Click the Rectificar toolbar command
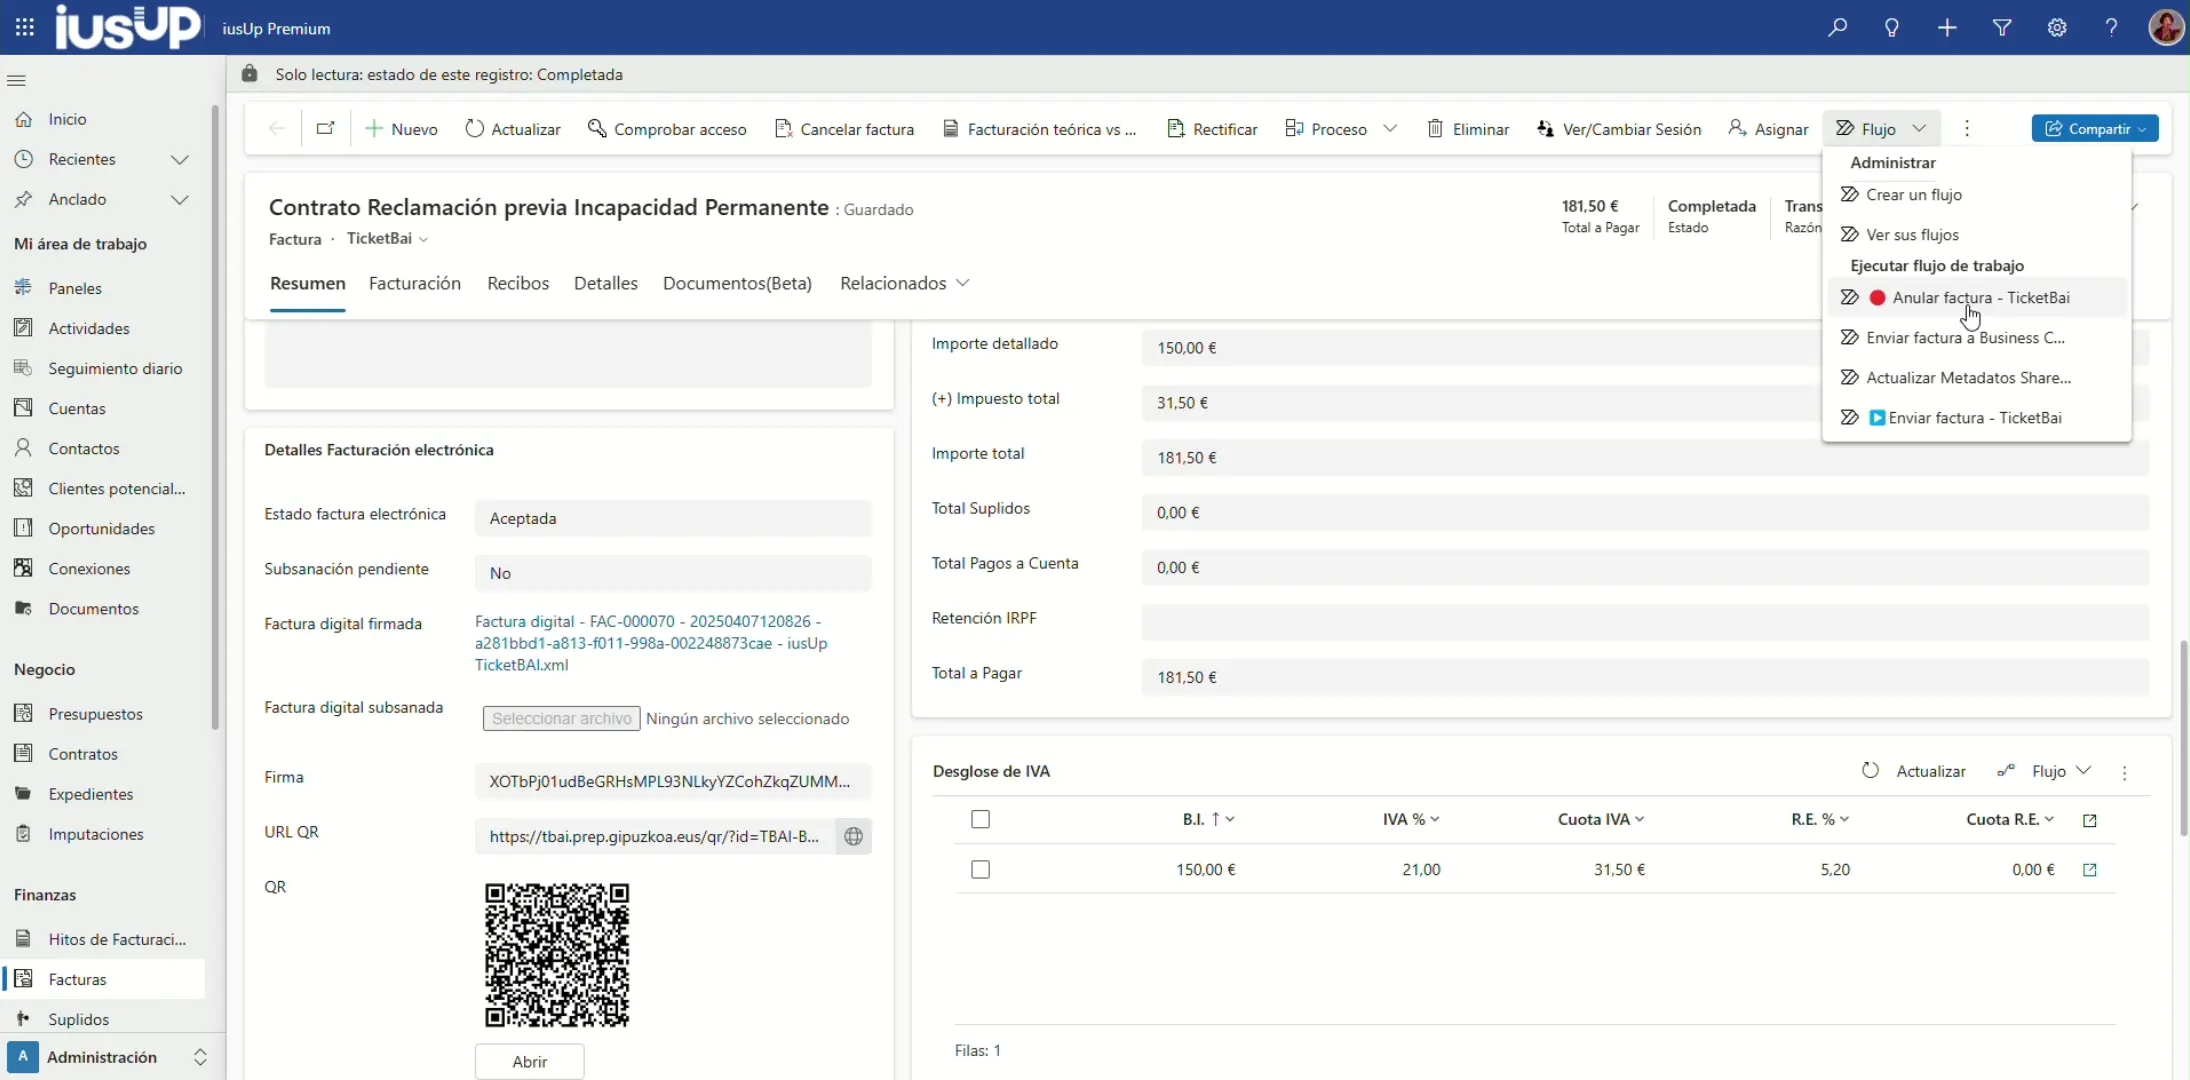 click(x=1212, y=129)
